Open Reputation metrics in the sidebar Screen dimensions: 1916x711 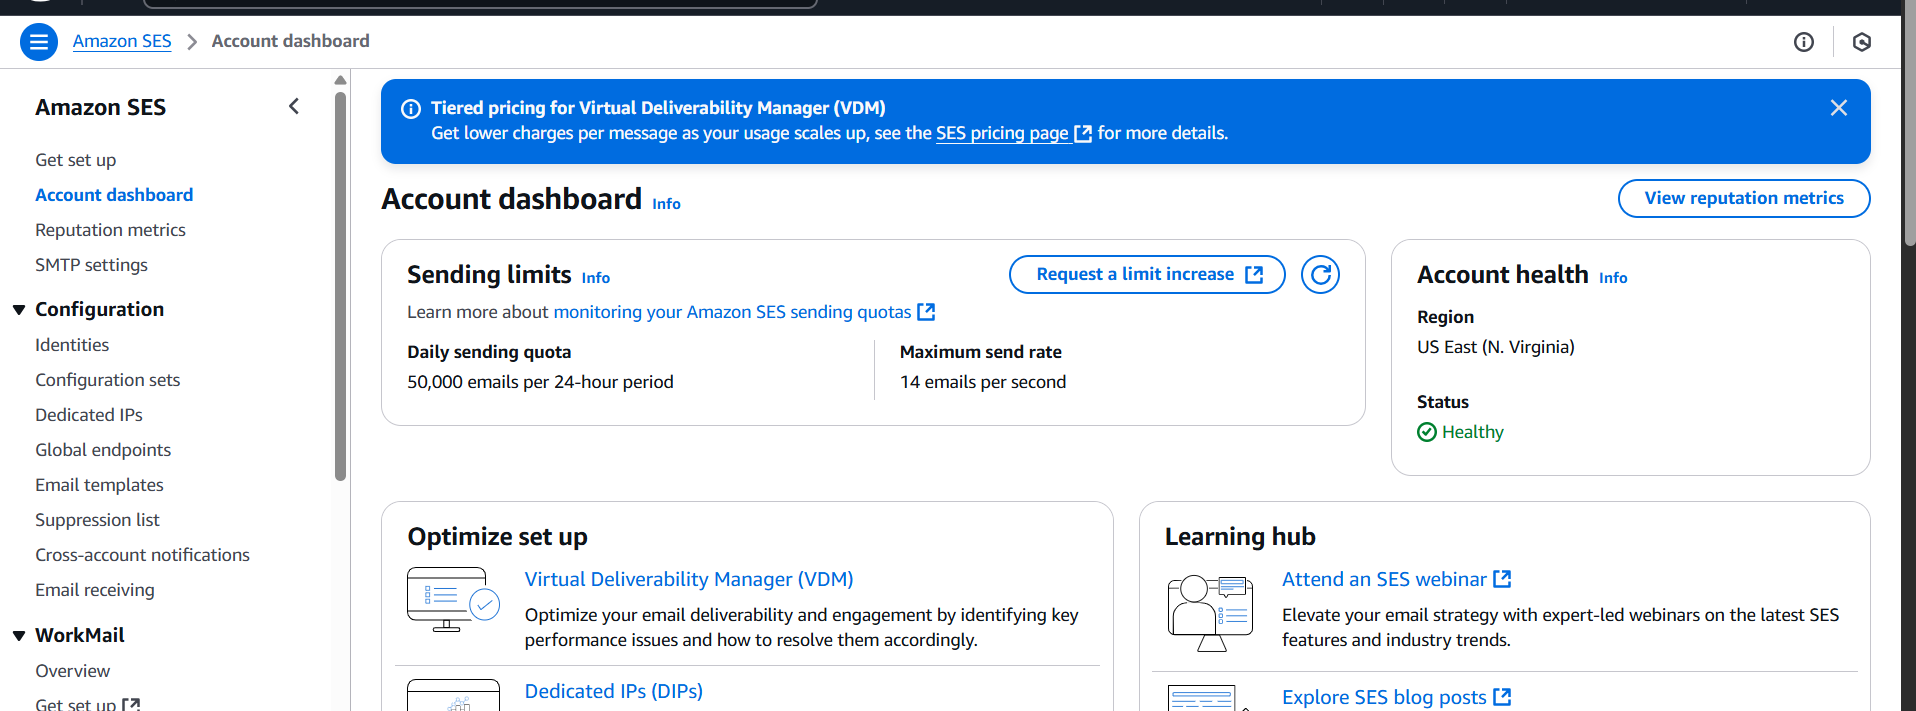point(110,230)
